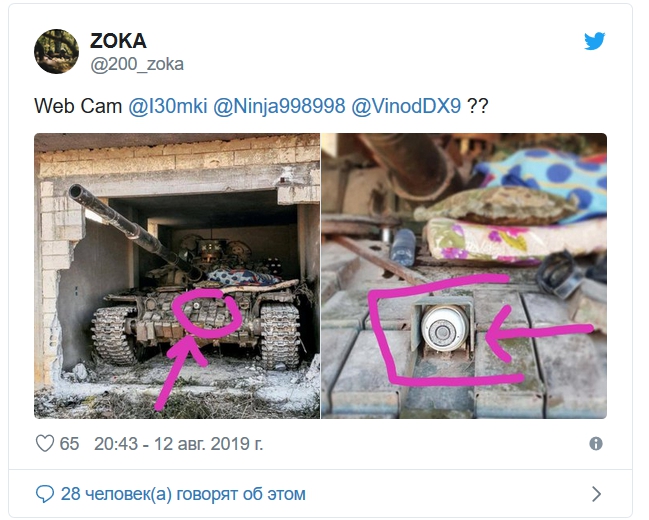The image size is (649, 520).
Task: Click the Twitter bird logo
Action: pos(594,41)
